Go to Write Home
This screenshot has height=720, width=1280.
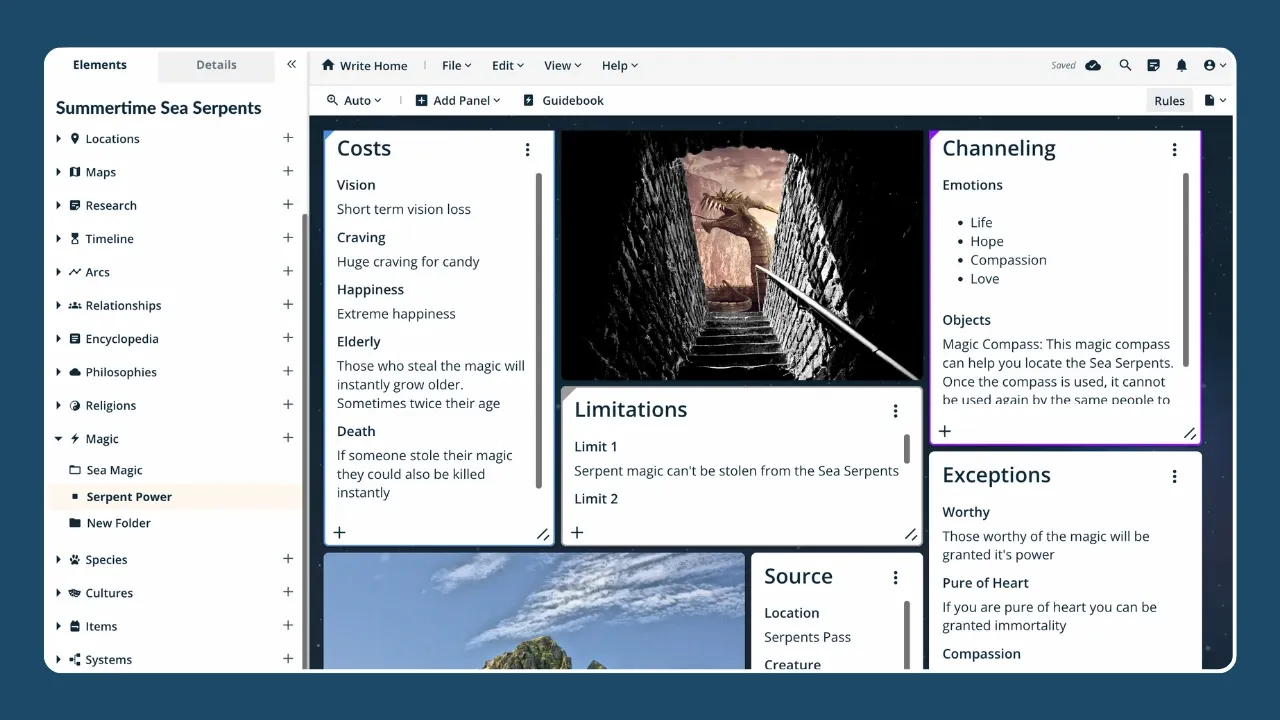pyautogui.click(x=364, y=66)
